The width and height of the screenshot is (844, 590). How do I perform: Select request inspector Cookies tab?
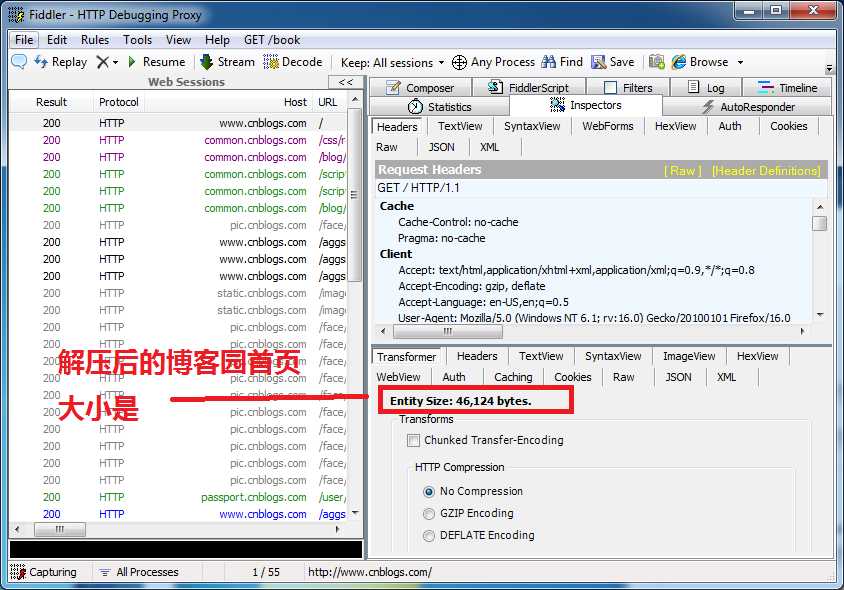(789, 126)
